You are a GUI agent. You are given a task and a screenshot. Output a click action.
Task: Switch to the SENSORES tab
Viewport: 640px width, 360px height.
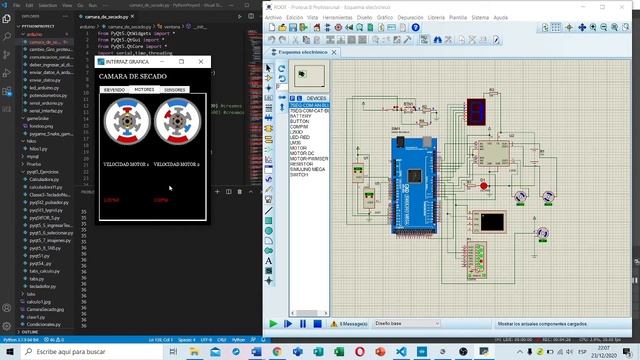(174, 90)
